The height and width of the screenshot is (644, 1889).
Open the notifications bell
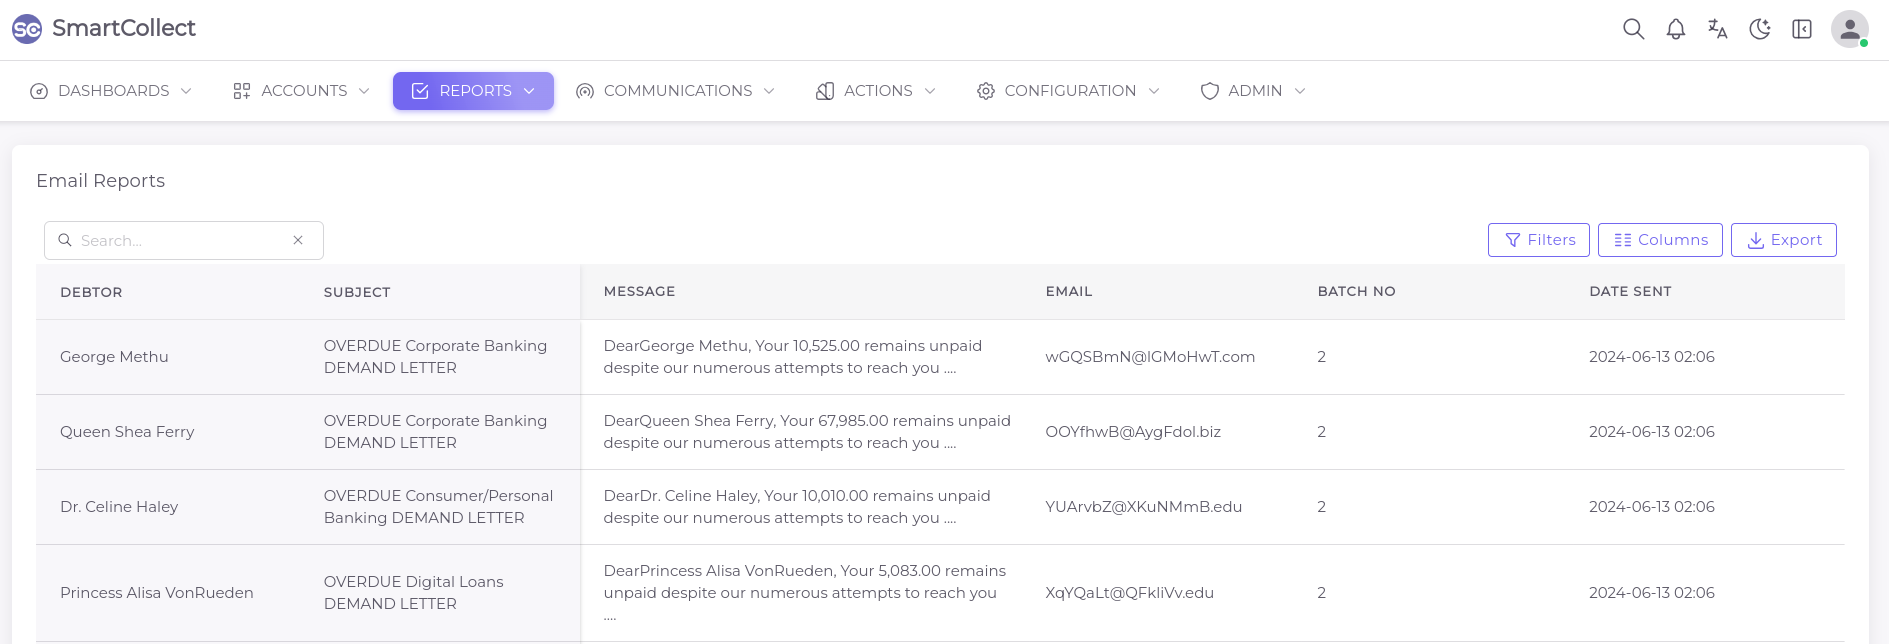[1675, 29]
